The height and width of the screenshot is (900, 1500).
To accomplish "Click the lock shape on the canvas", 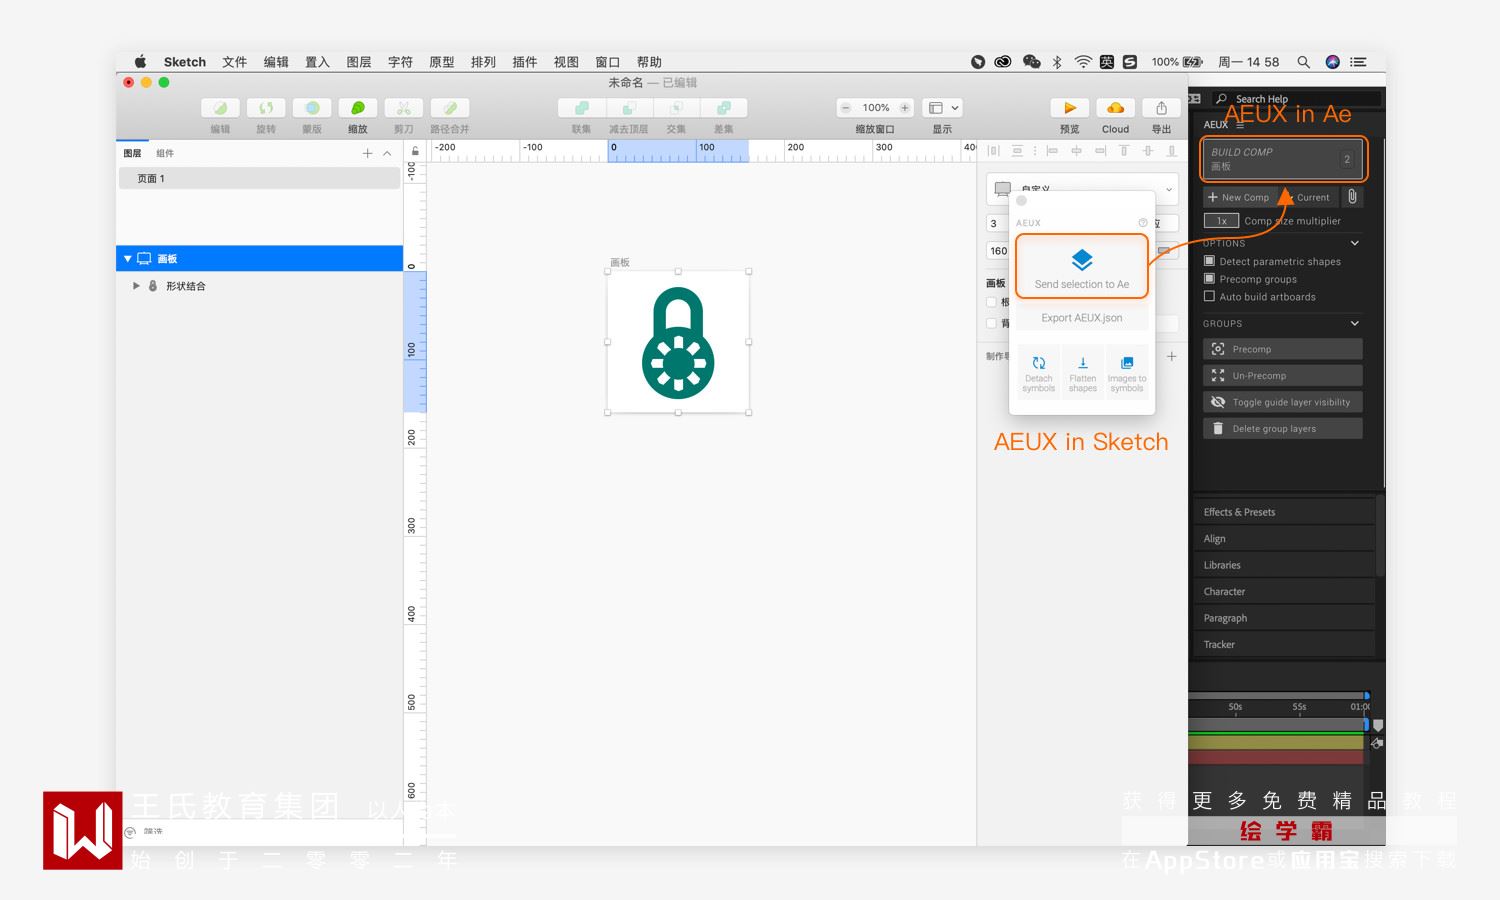I will 678,343.
